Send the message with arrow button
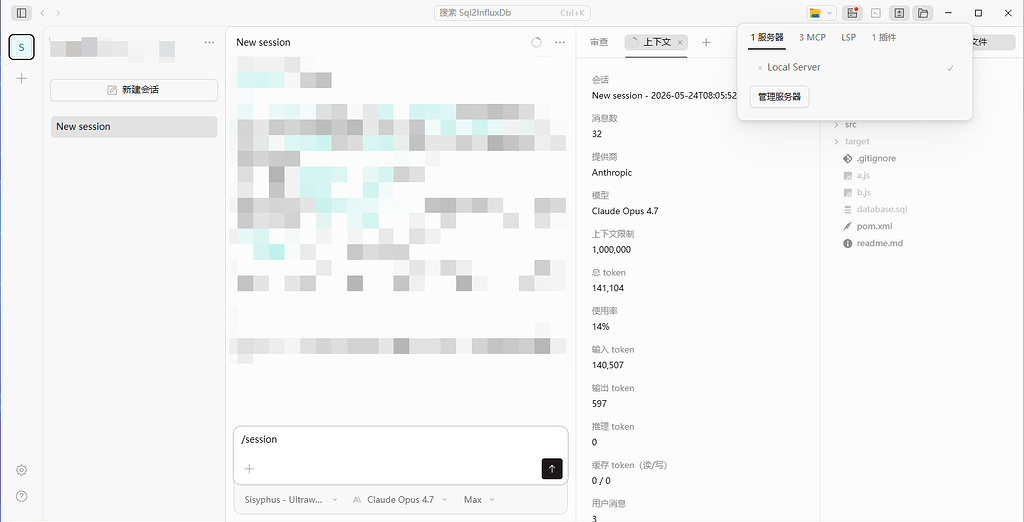The image size is (1024, 522). click(x=552, y=468)
